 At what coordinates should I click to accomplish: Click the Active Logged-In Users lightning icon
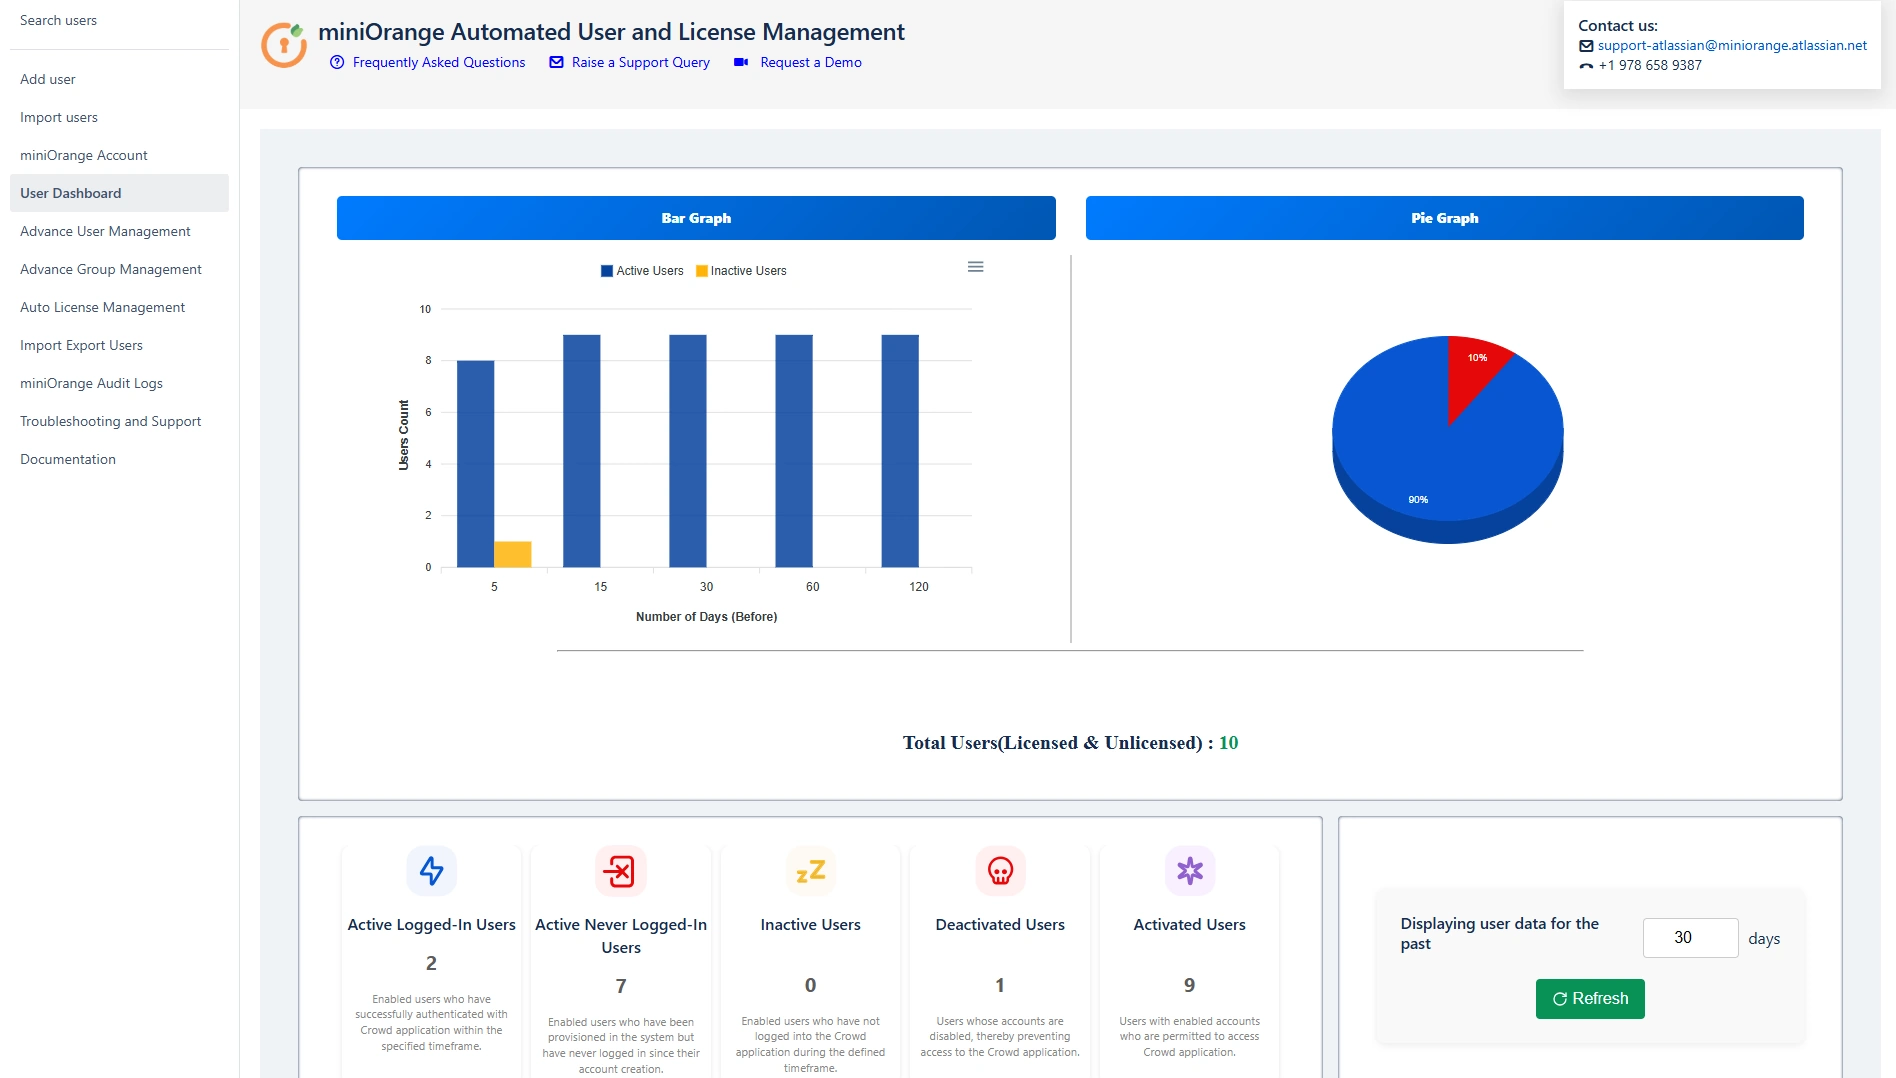tap(431, 871)
